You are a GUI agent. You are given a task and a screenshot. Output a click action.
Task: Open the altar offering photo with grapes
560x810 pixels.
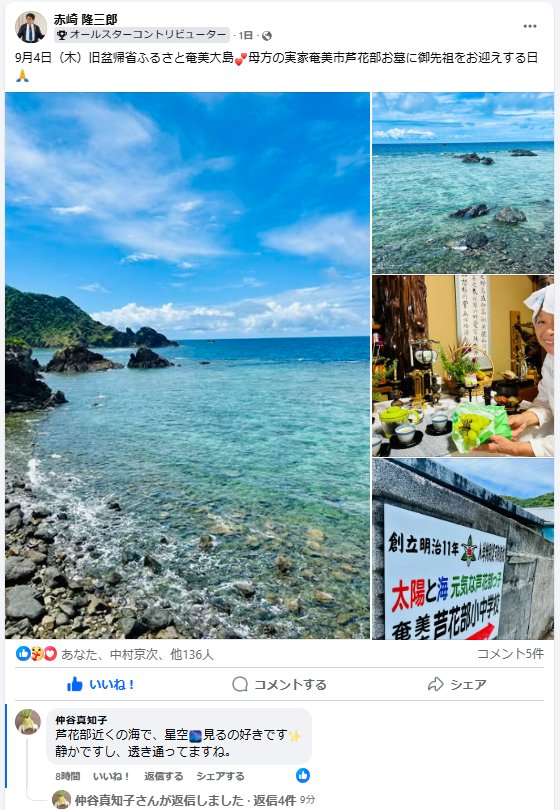tap(463, 366)
